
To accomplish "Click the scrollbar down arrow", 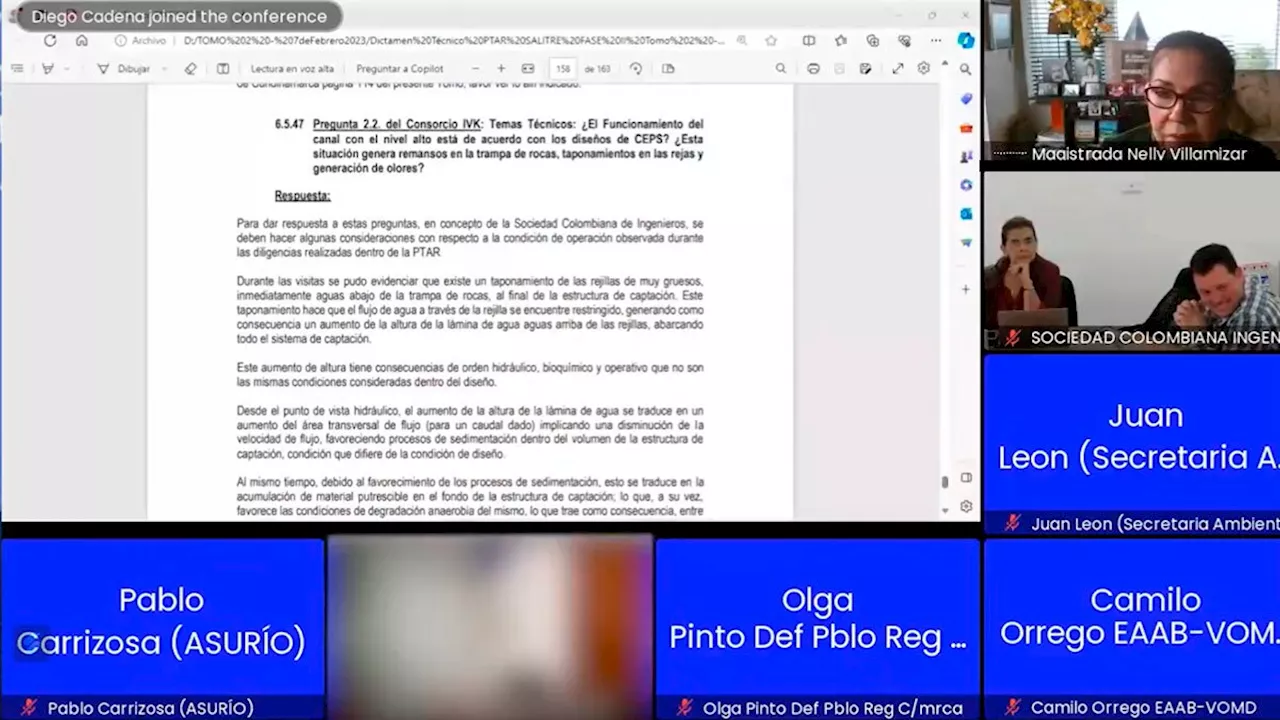I will point(945,511).
